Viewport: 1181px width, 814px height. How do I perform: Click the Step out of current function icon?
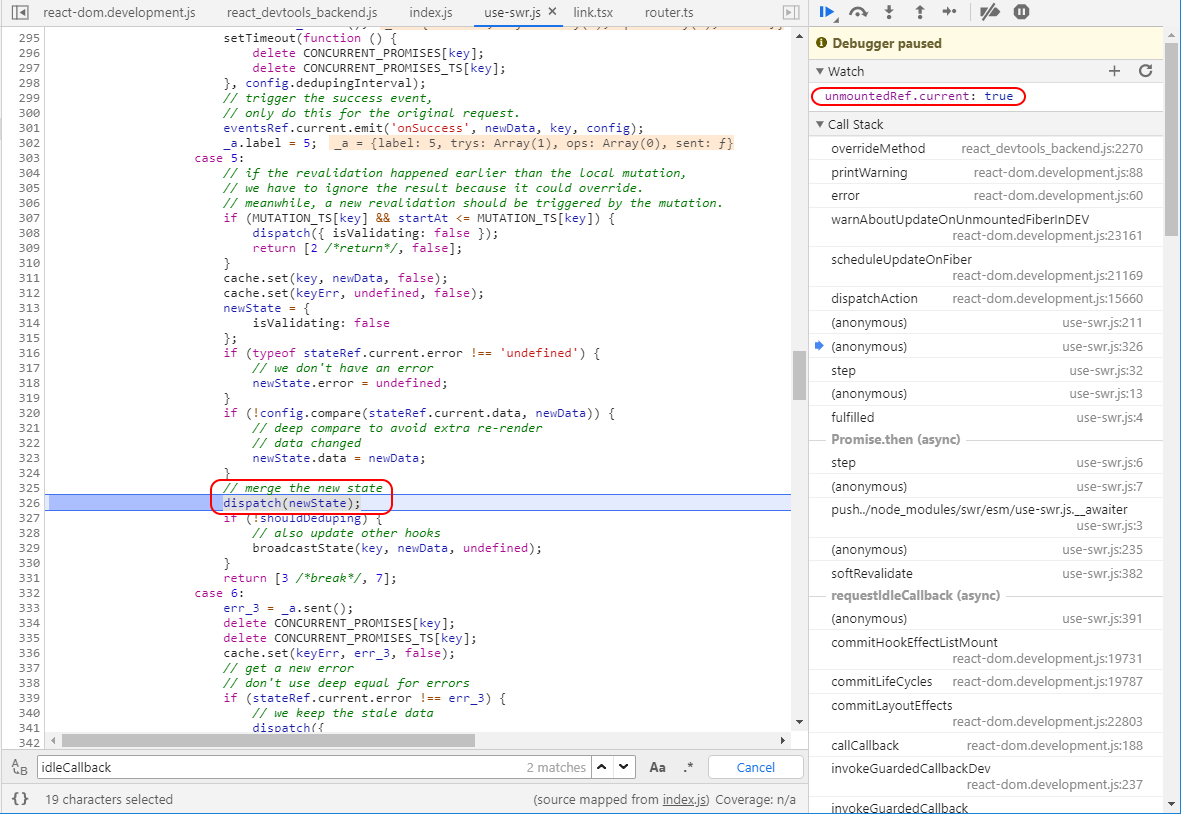point(920,12)
